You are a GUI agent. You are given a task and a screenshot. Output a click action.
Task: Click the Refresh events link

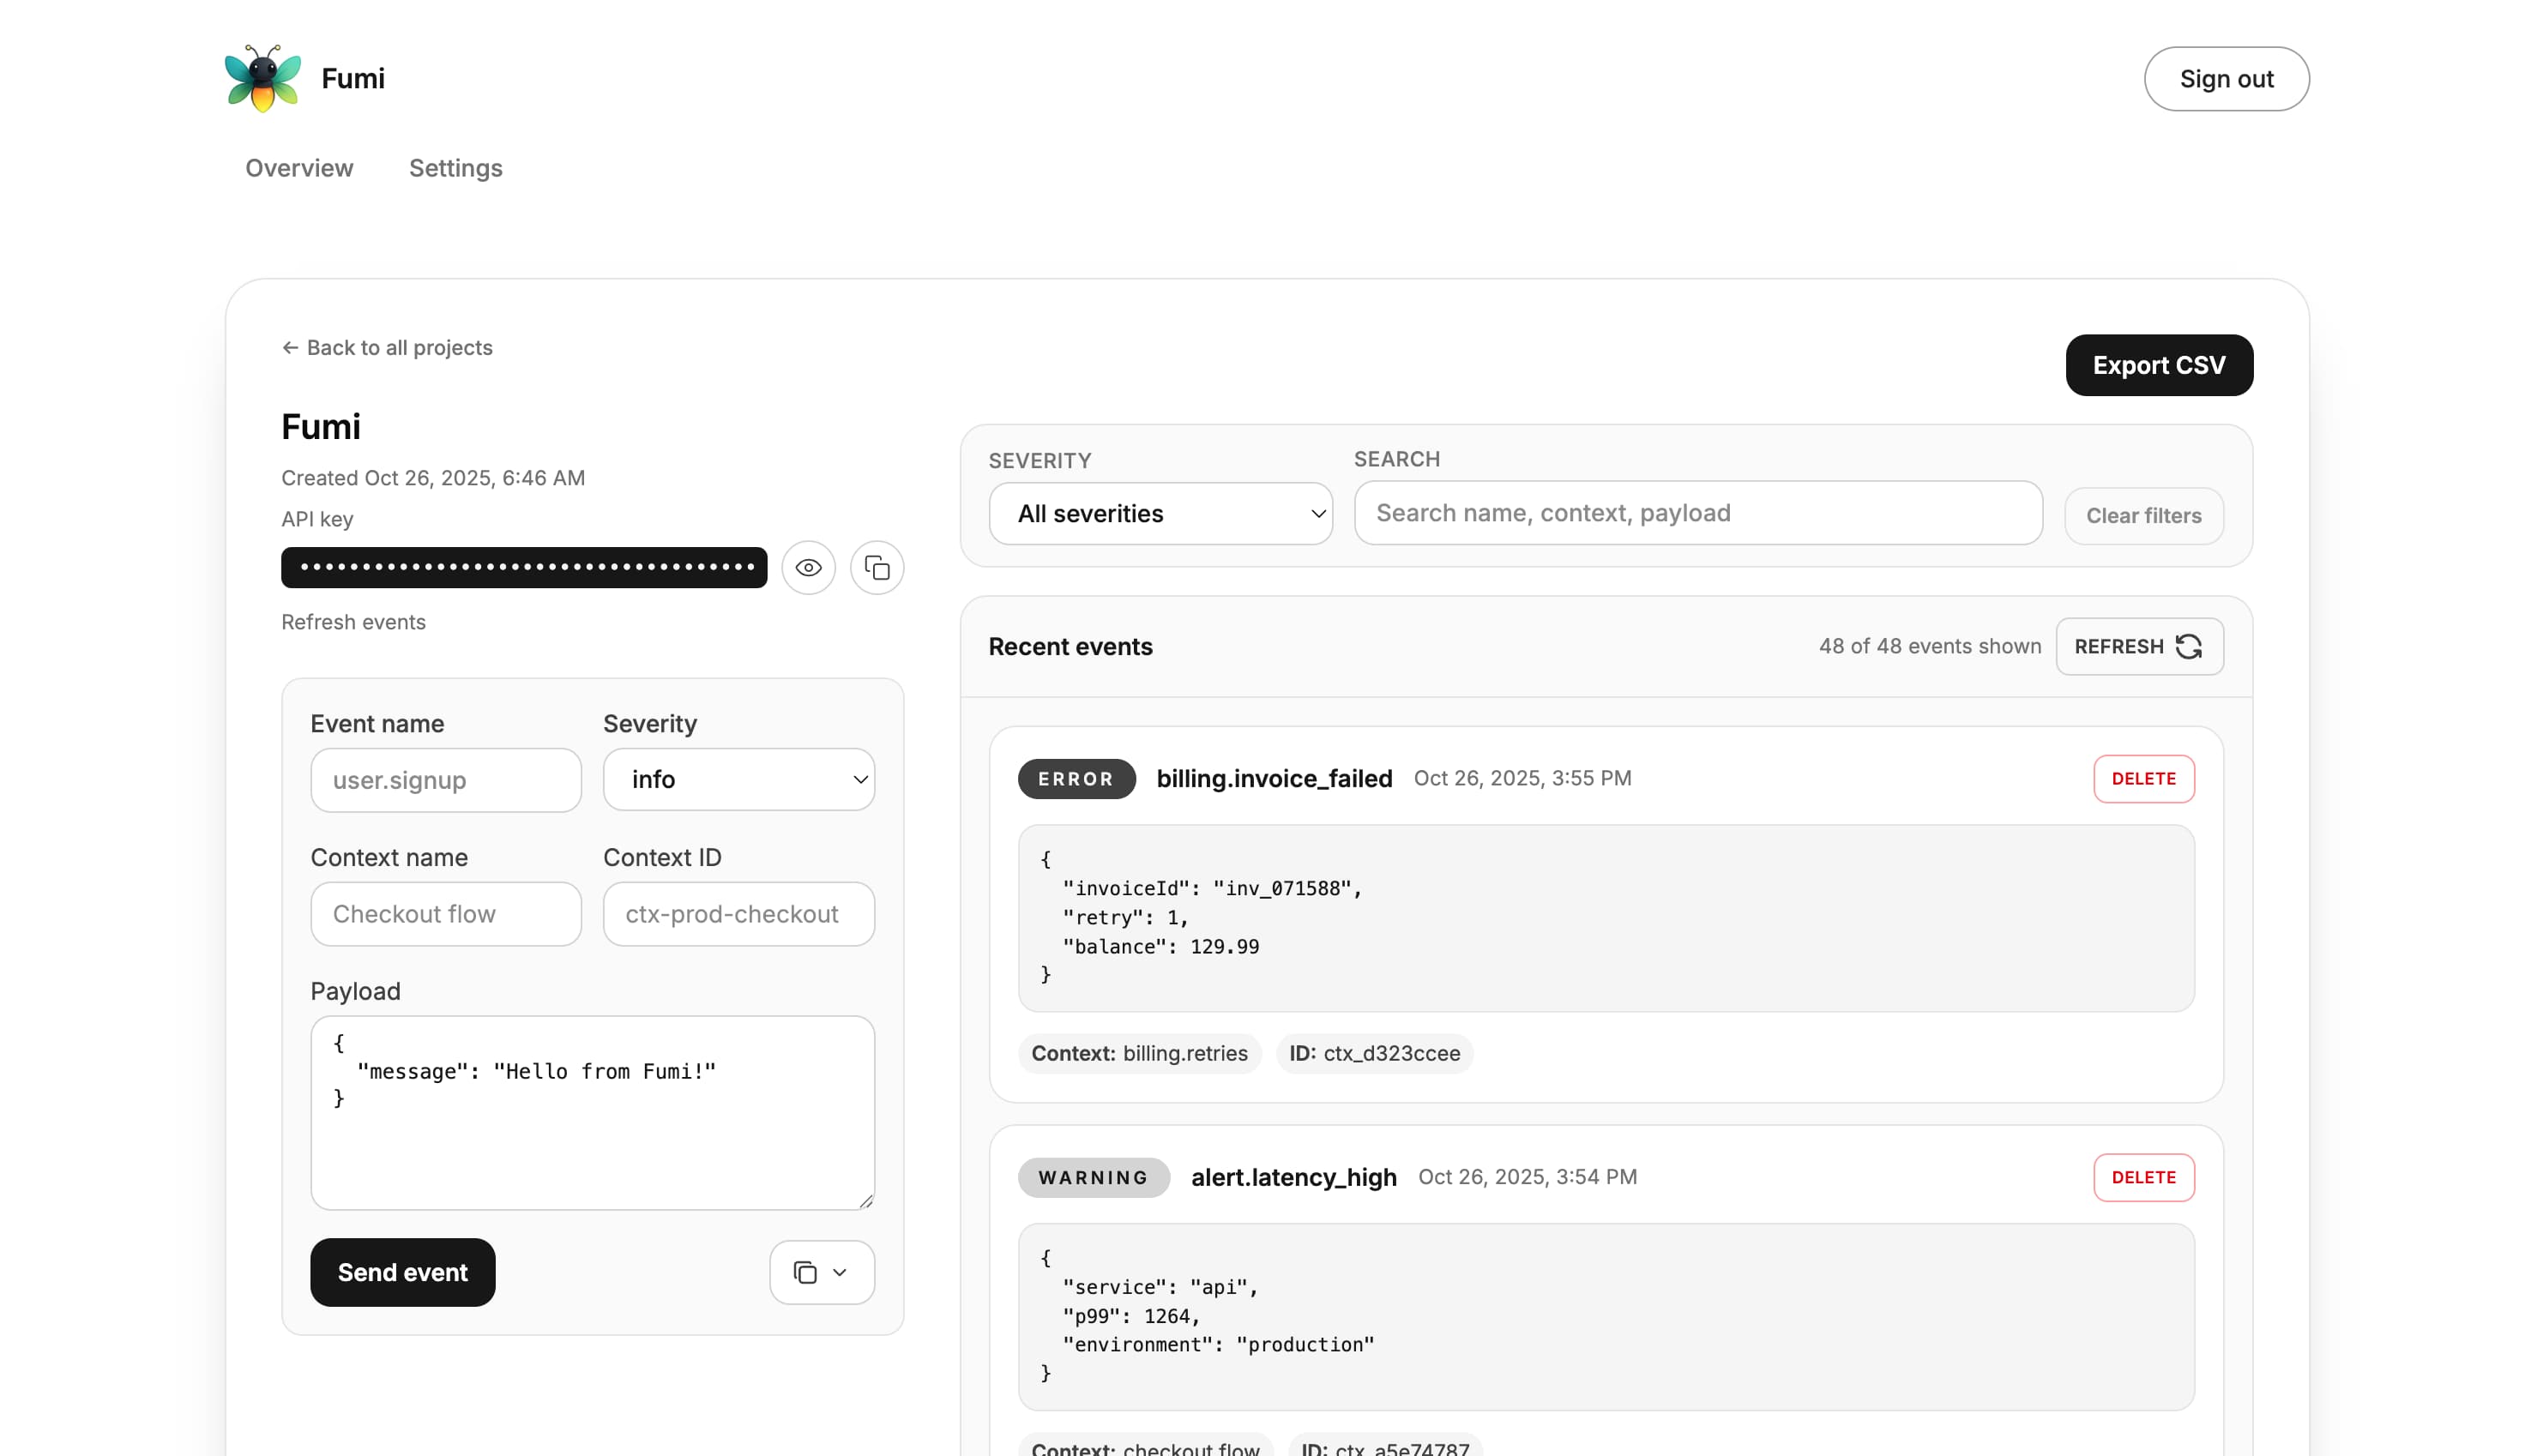point(353,621)
